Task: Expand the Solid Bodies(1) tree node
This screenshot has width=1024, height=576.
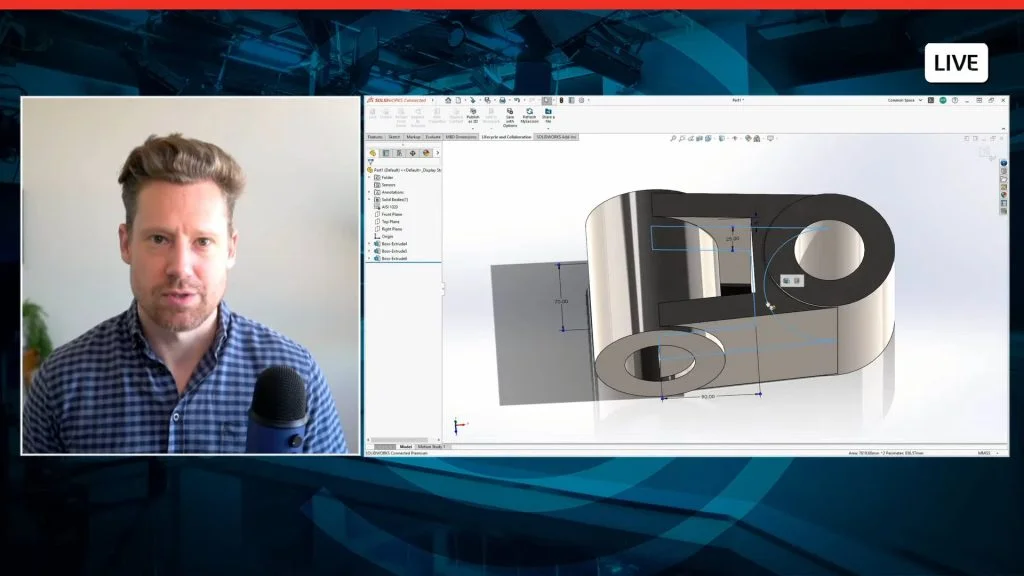Action: [369, 199]
